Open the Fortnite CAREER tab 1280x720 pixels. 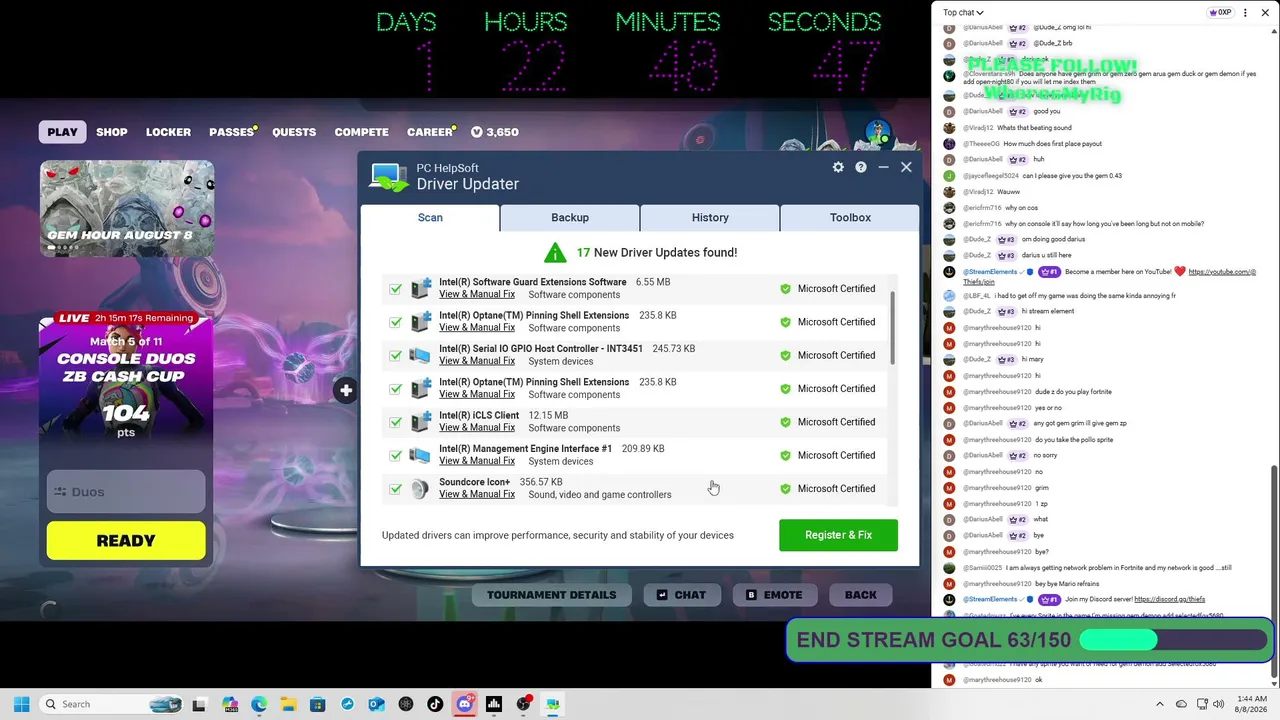(430, 132)
